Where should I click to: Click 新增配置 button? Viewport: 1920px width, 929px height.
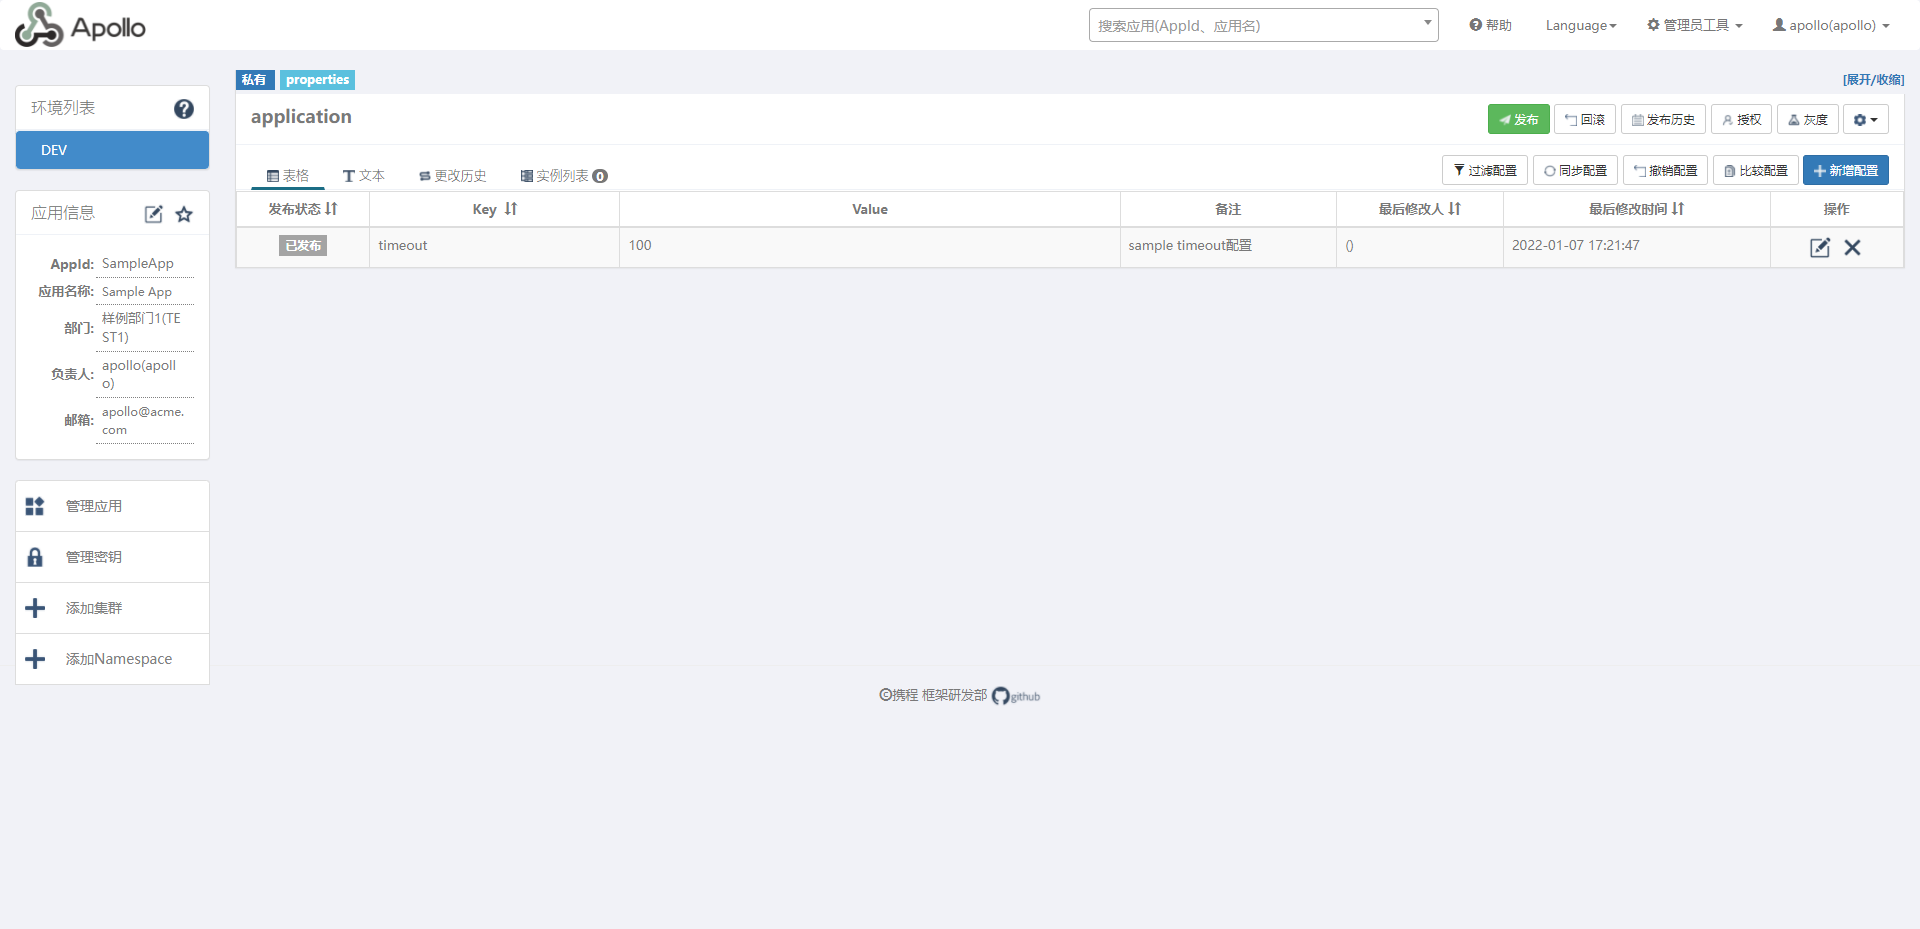pyautogui.click(x=1846, y=170)
